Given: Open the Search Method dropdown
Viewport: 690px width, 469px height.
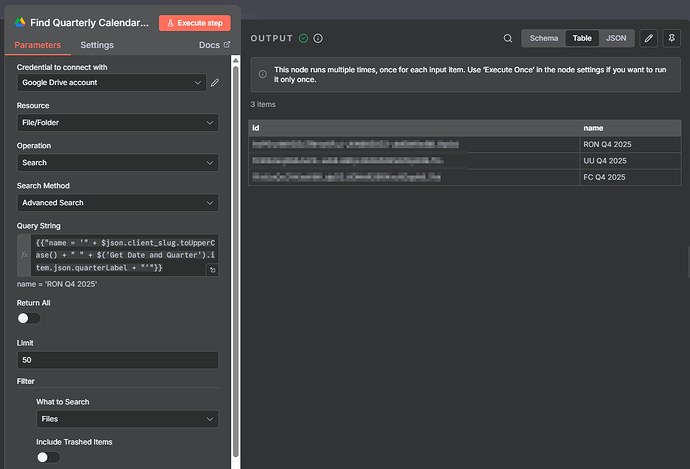Looking at the screenshot, I should coord(118,203).
